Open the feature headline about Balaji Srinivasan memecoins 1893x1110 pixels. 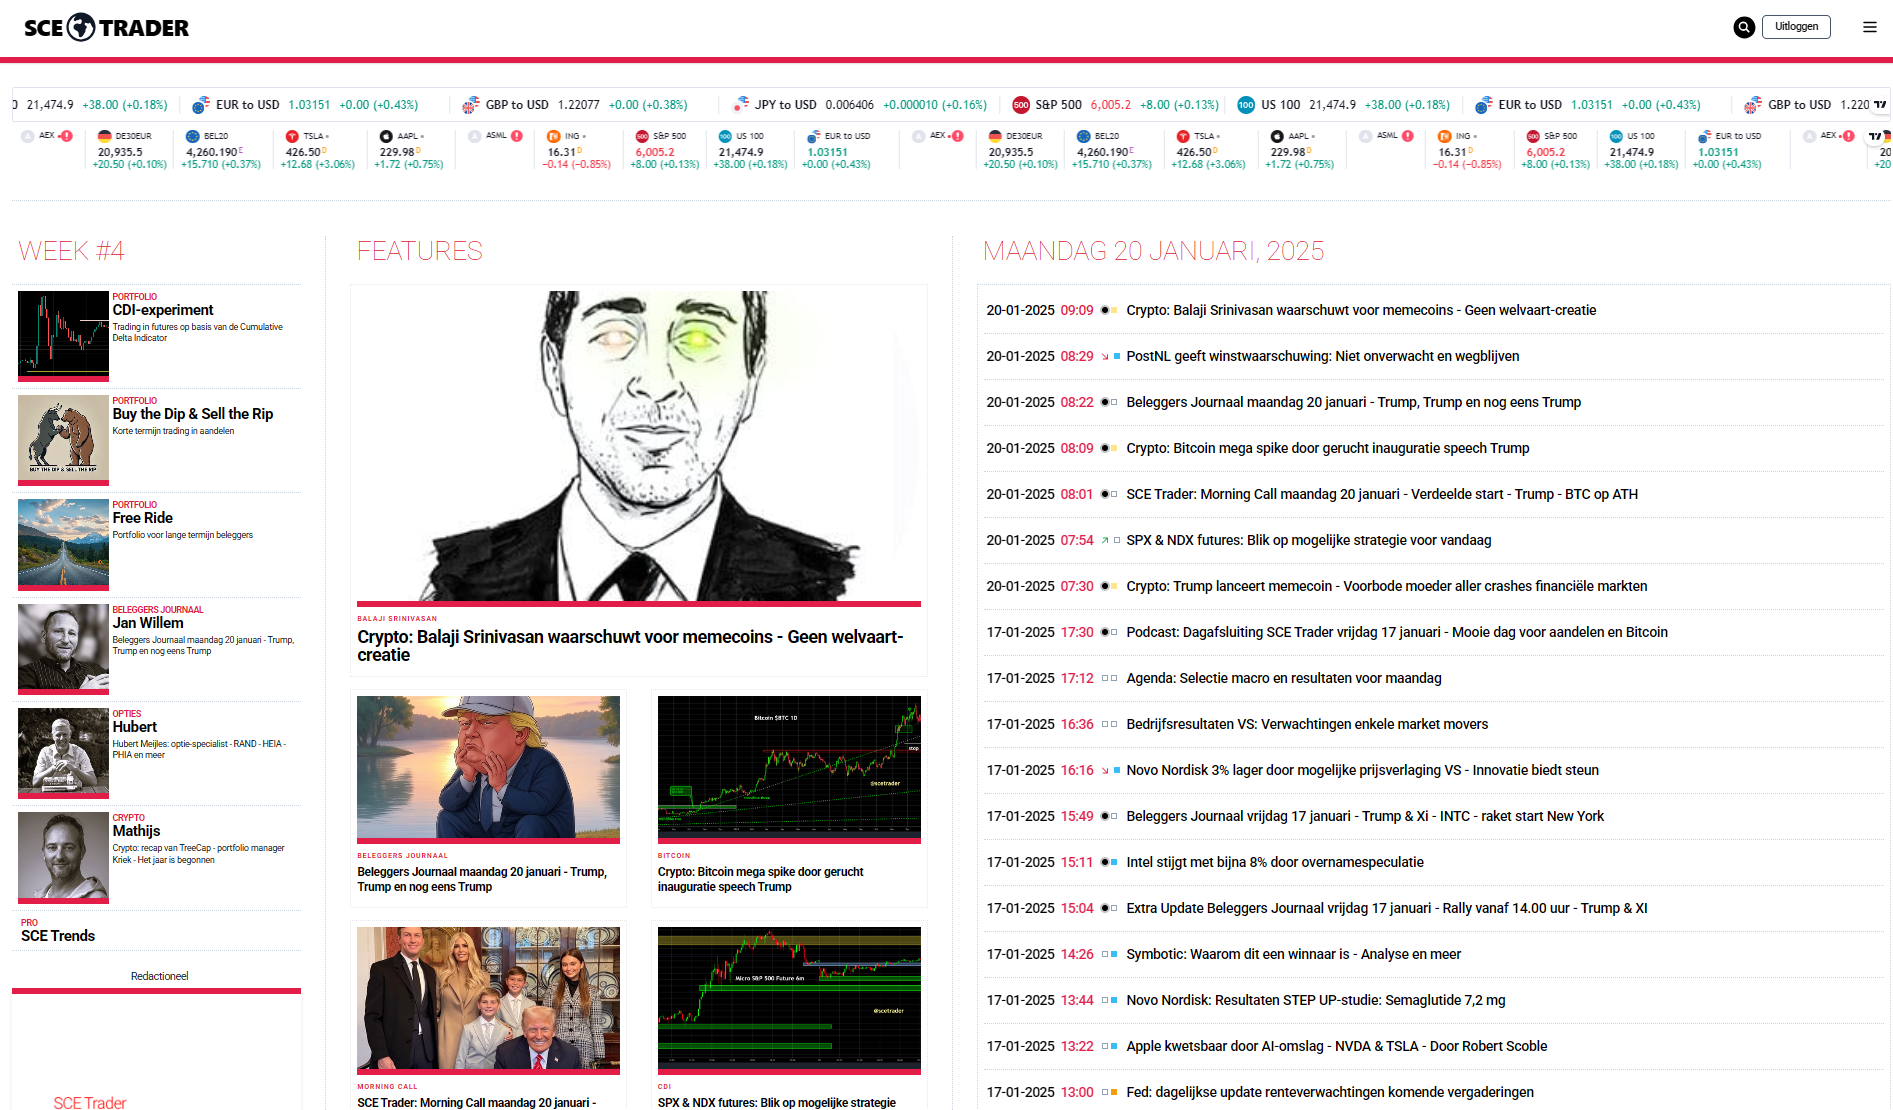[x=630, y=646]
